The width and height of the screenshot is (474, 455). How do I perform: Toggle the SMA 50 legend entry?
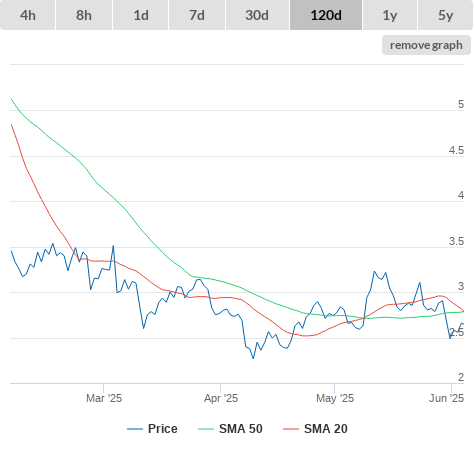tap(241, 429)
